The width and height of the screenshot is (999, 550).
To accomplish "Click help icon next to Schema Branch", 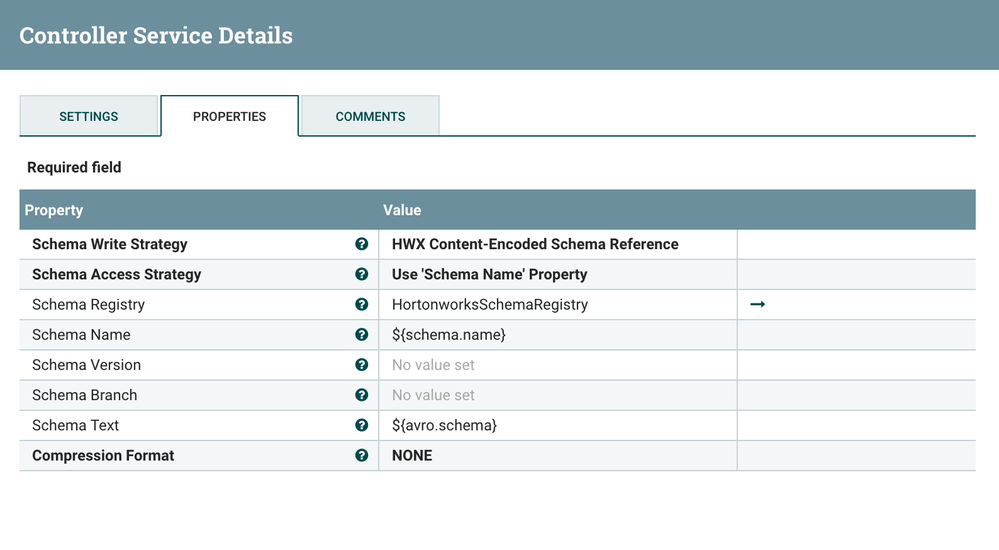I will 362,395.
